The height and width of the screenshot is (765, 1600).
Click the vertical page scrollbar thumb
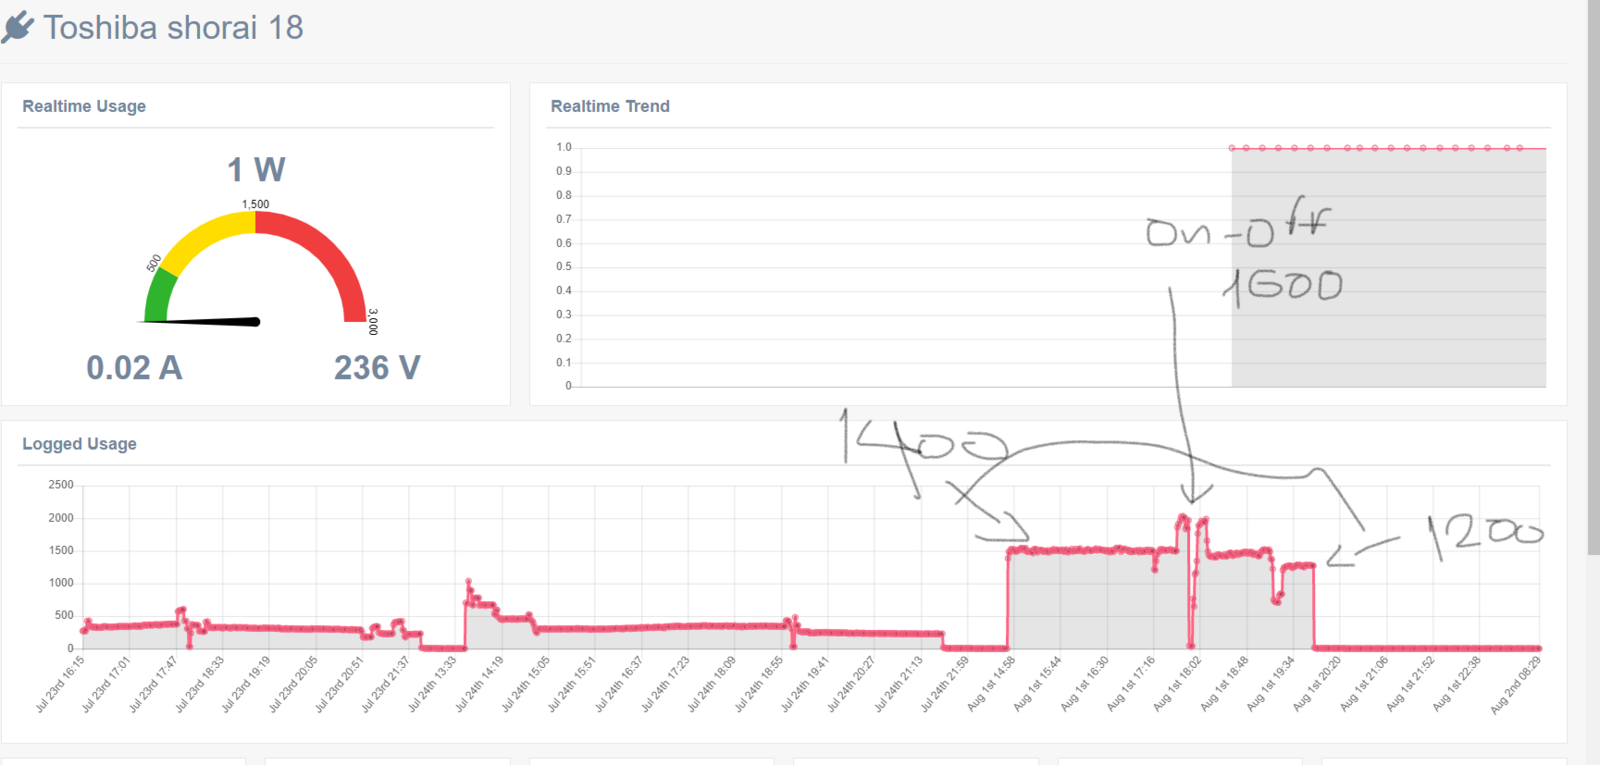[1593, 277]
